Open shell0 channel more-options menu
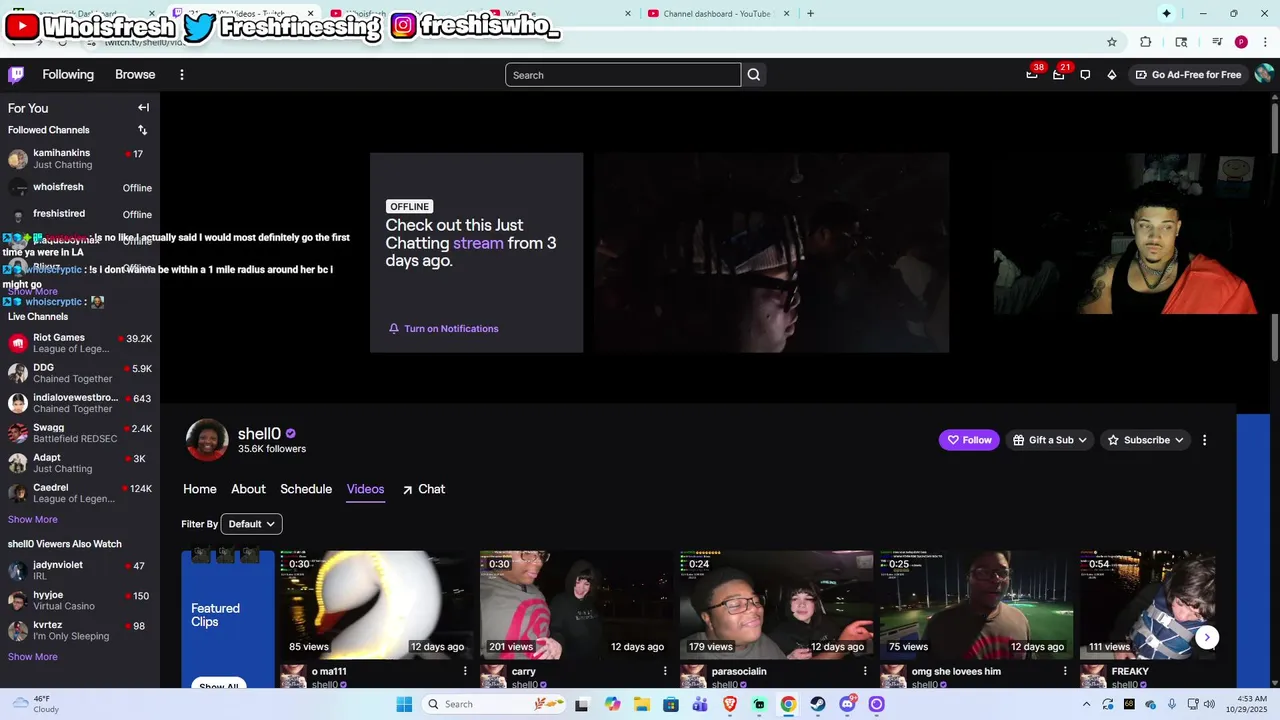The height and width of the screenshot is (720, 1280). (1204, 440)
